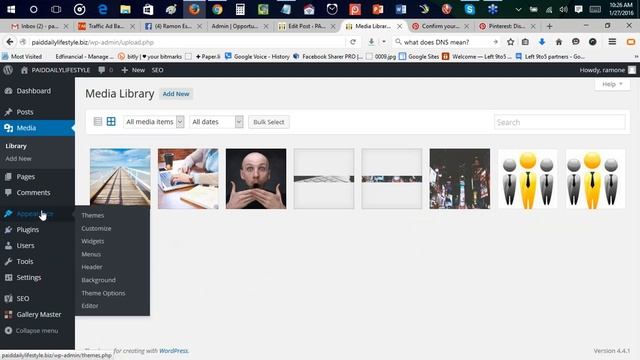Screen dimensions: 640x360
Task: Select Themes in Appearance flyout
Action: click(x=93, y=215)
